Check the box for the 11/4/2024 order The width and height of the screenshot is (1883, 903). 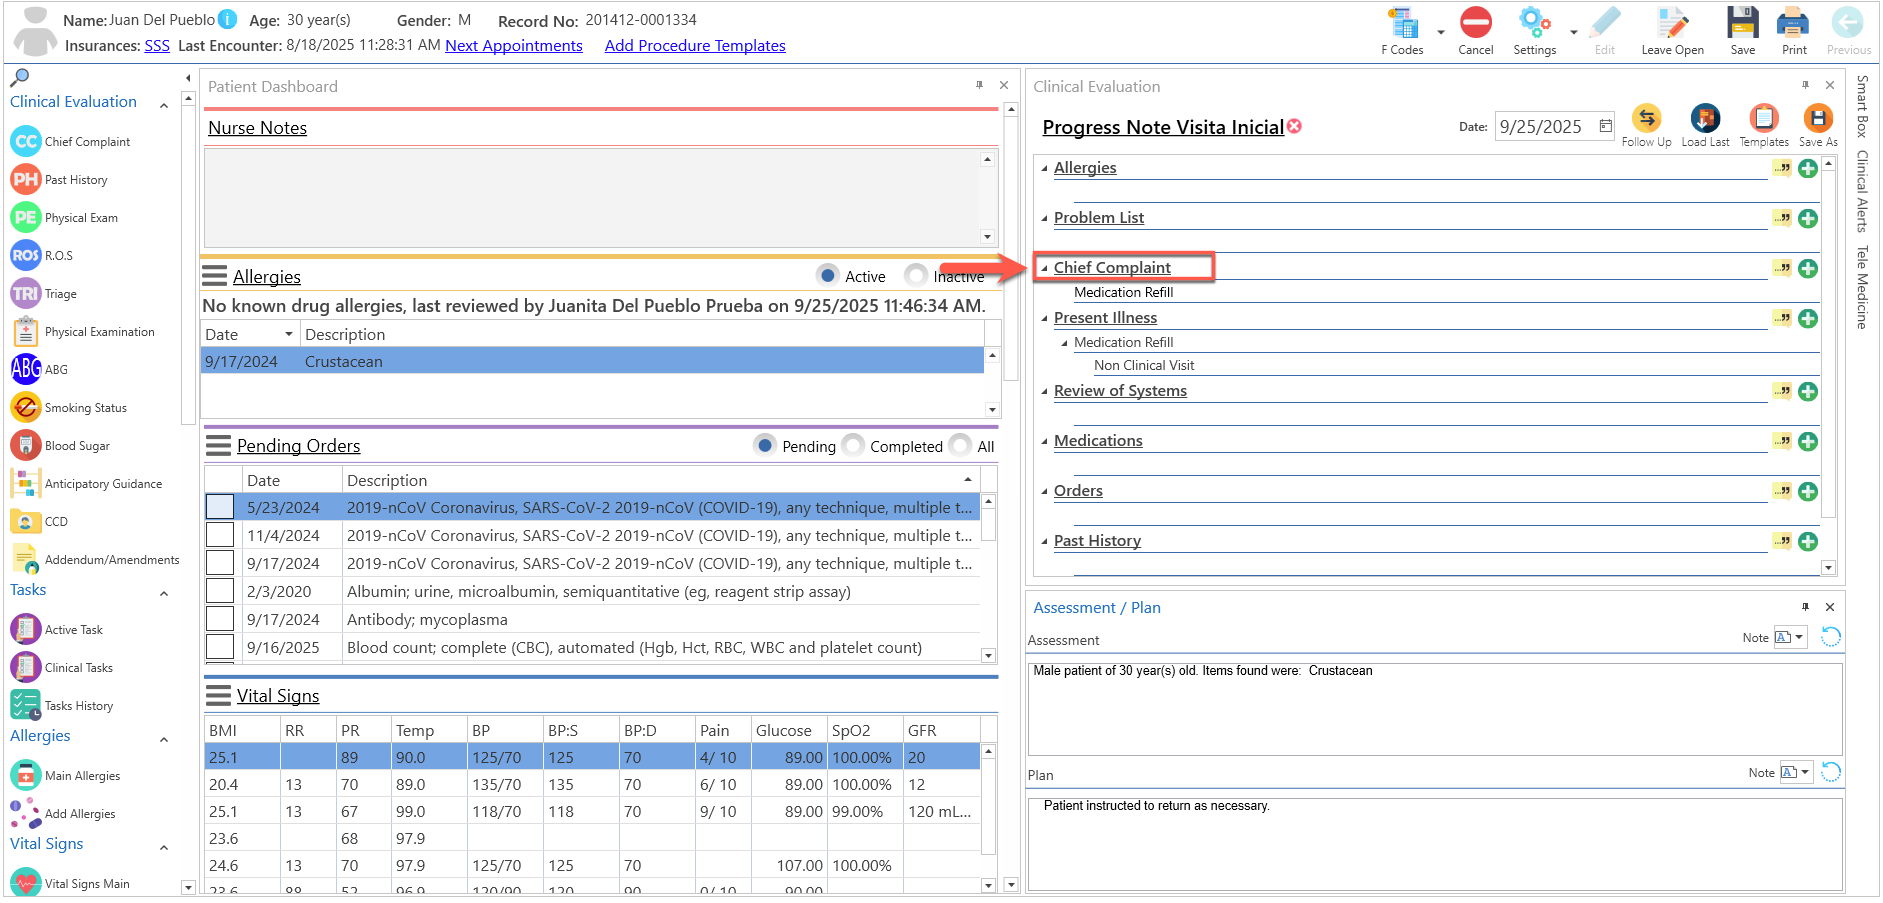click(220, 535)
